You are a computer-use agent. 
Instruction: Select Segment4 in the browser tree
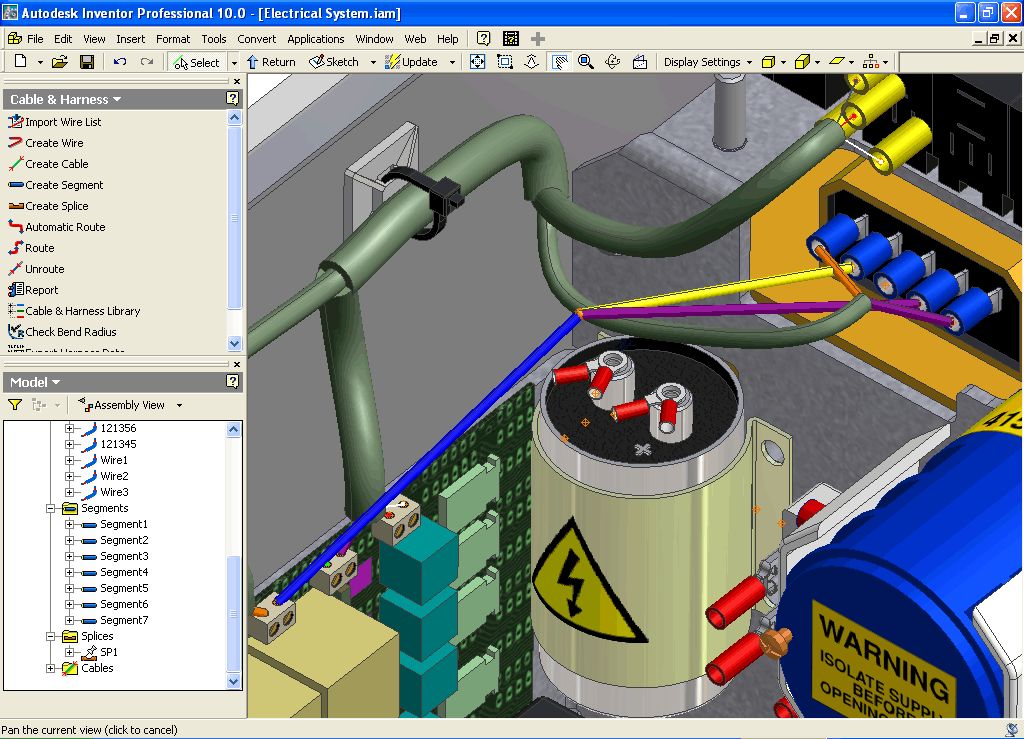[124, 572]
